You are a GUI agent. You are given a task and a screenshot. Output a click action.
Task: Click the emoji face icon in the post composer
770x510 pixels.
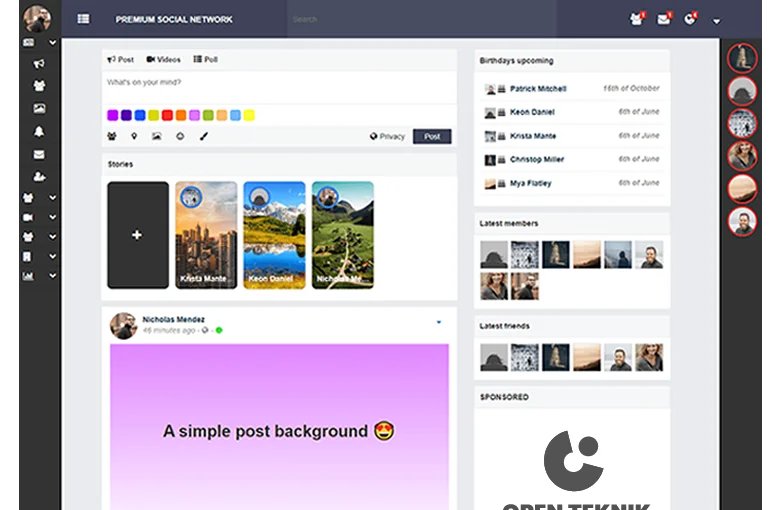(180, 136)
